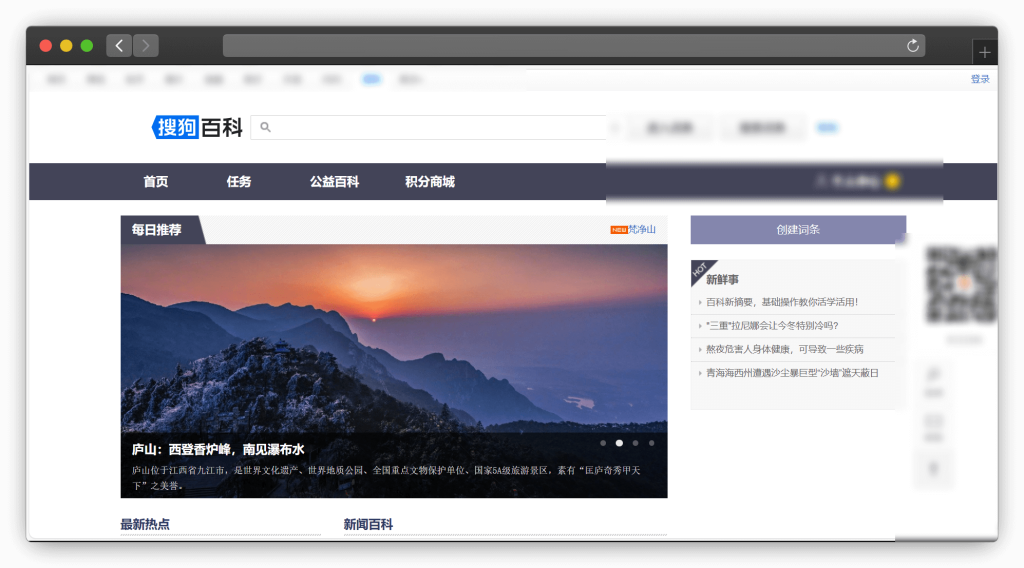Click the 新闻百科 section heading

(x=368, y=524)
